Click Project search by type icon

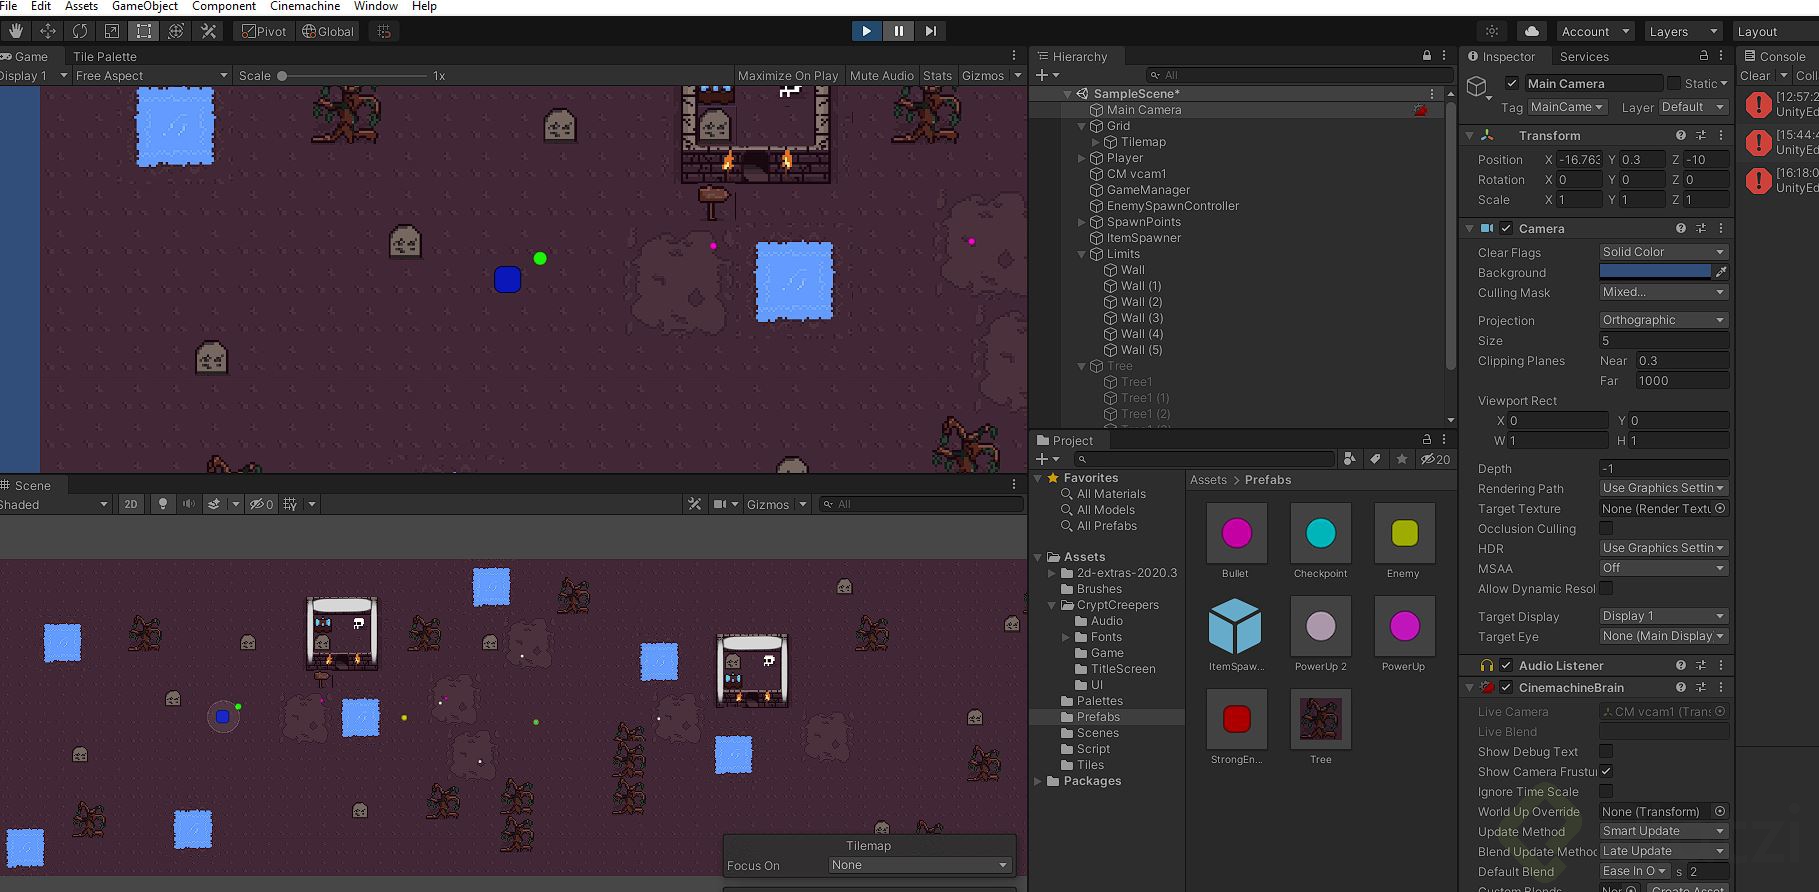point(1350,459)
